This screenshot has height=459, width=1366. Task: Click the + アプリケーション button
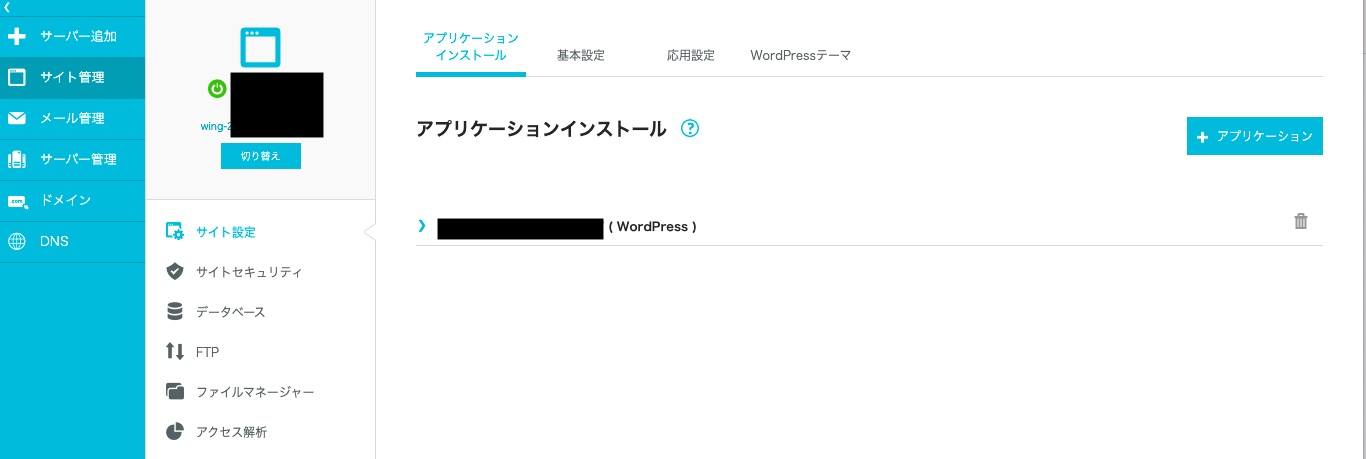(1254, 136)
